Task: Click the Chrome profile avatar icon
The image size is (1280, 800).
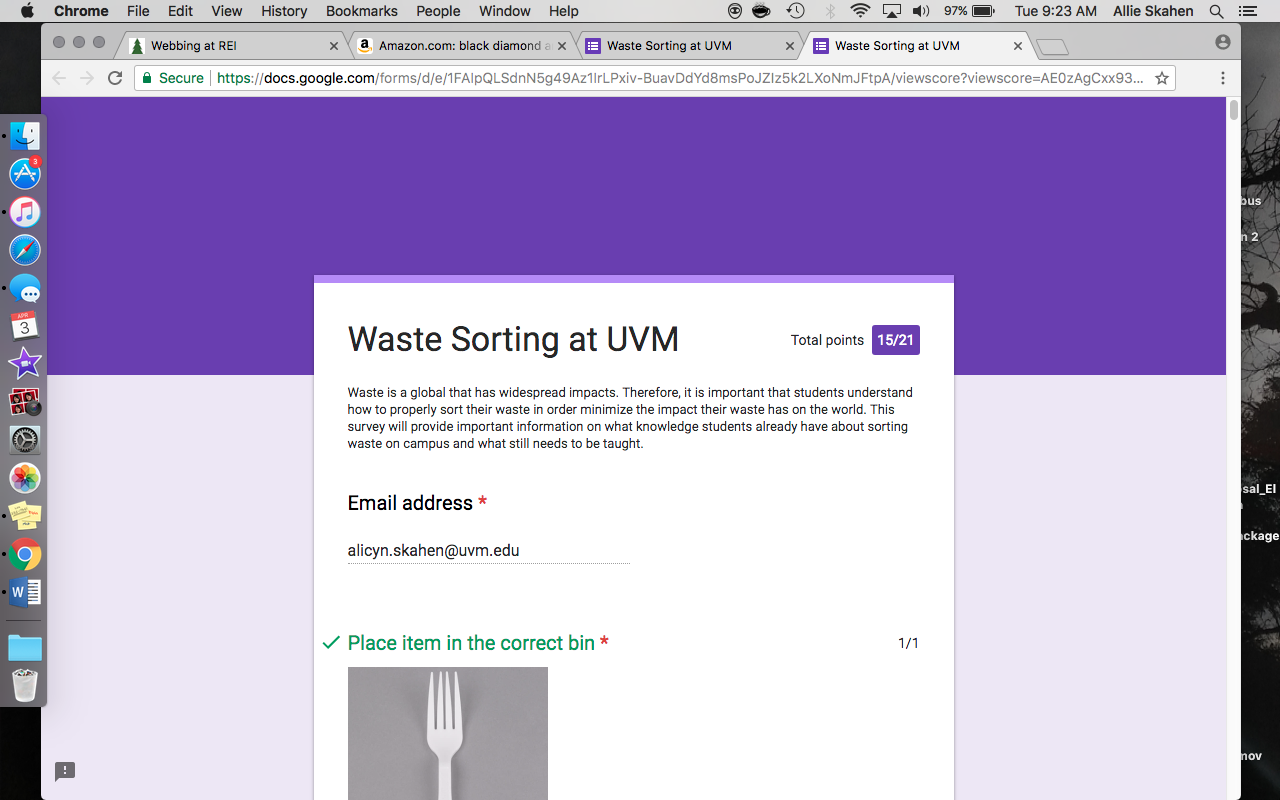Action: (x=1222, y=42)
